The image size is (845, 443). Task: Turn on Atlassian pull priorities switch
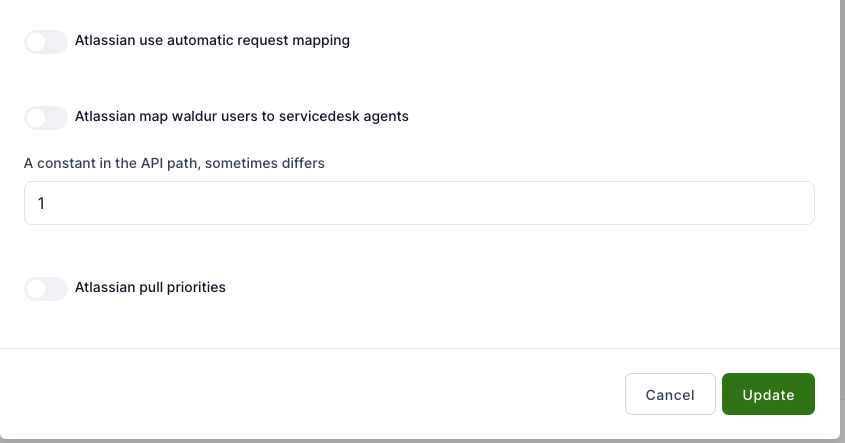(x=46, y=289)
